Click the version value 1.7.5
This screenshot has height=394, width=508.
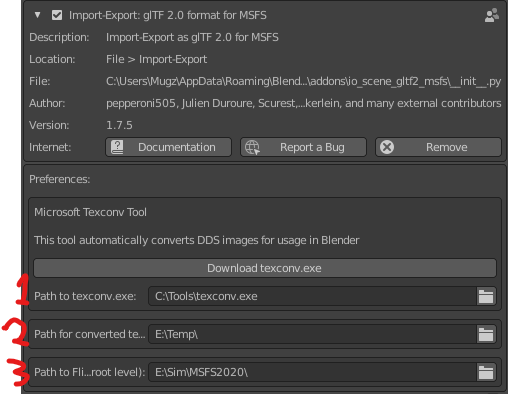click(x=119, y=125)
